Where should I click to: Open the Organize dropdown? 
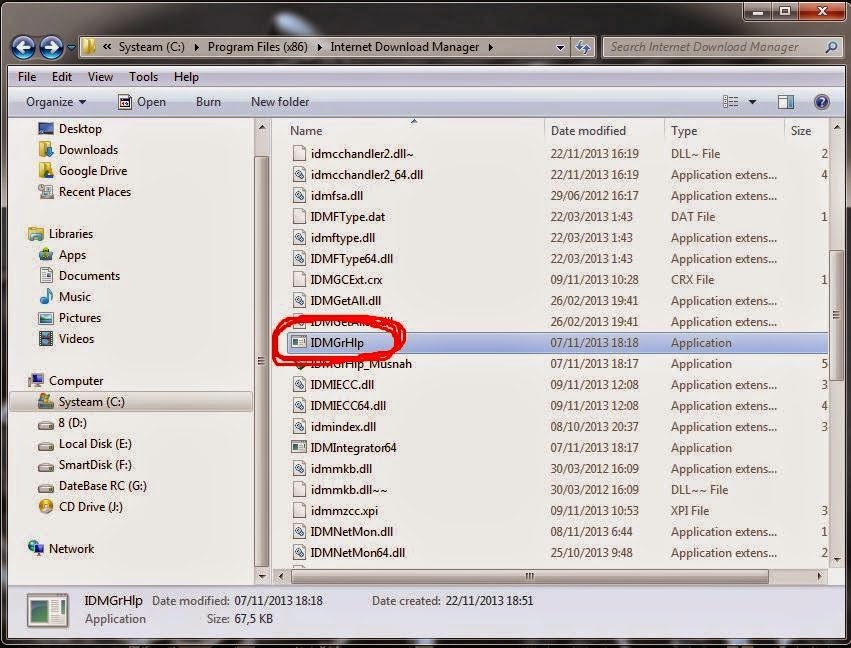(x=56, y=102)
